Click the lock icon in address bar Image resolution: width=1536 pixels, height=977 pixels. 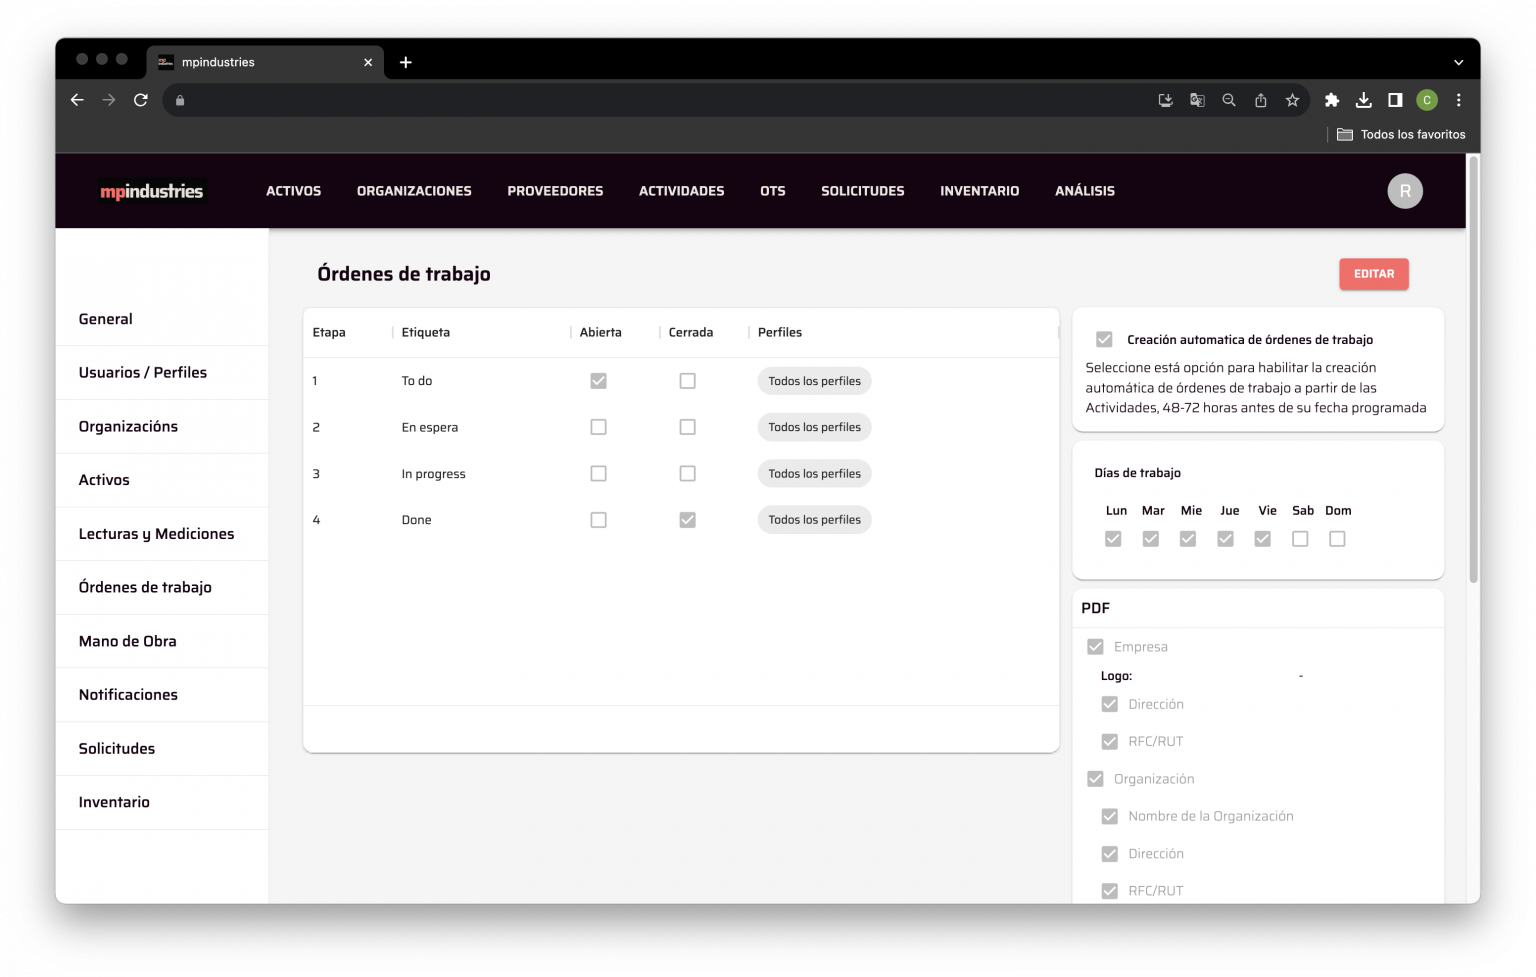[180, 100]
